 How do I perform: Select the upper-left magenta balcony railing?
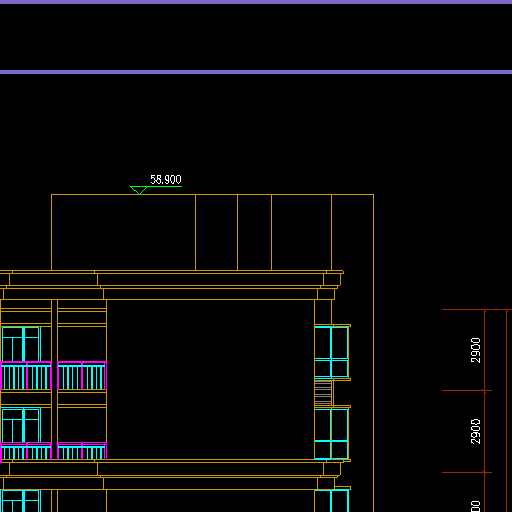[26, 376]
